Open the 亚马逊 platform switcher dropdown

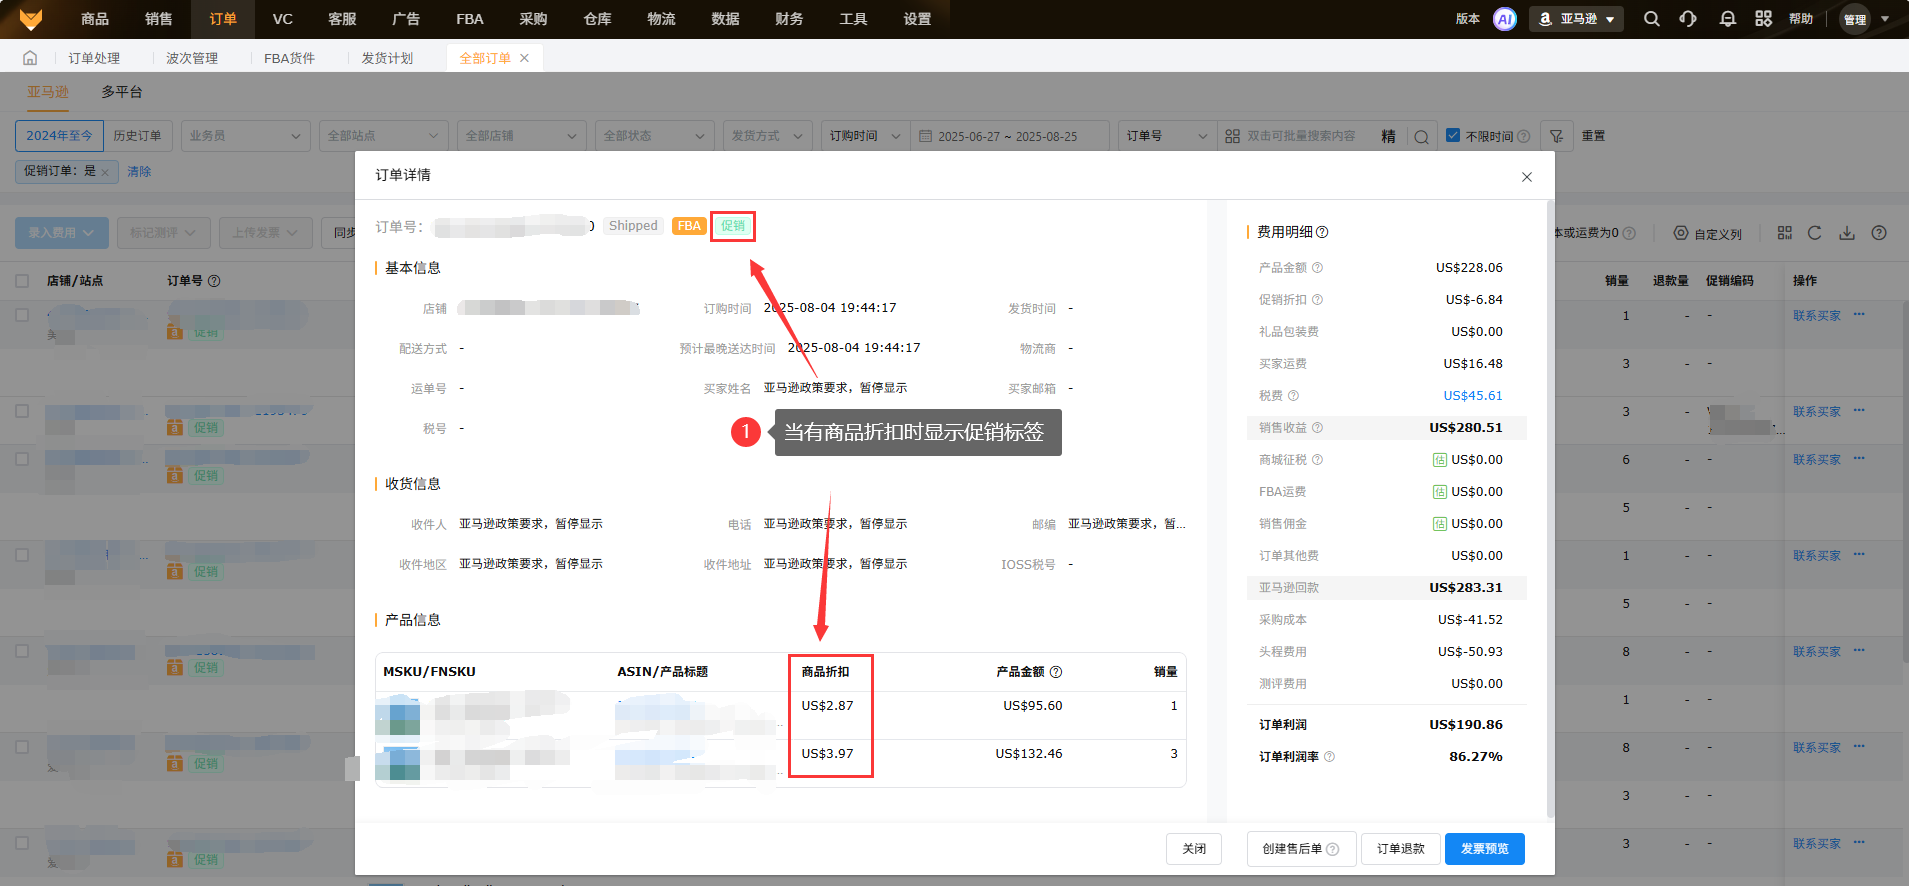point(1576,19)
